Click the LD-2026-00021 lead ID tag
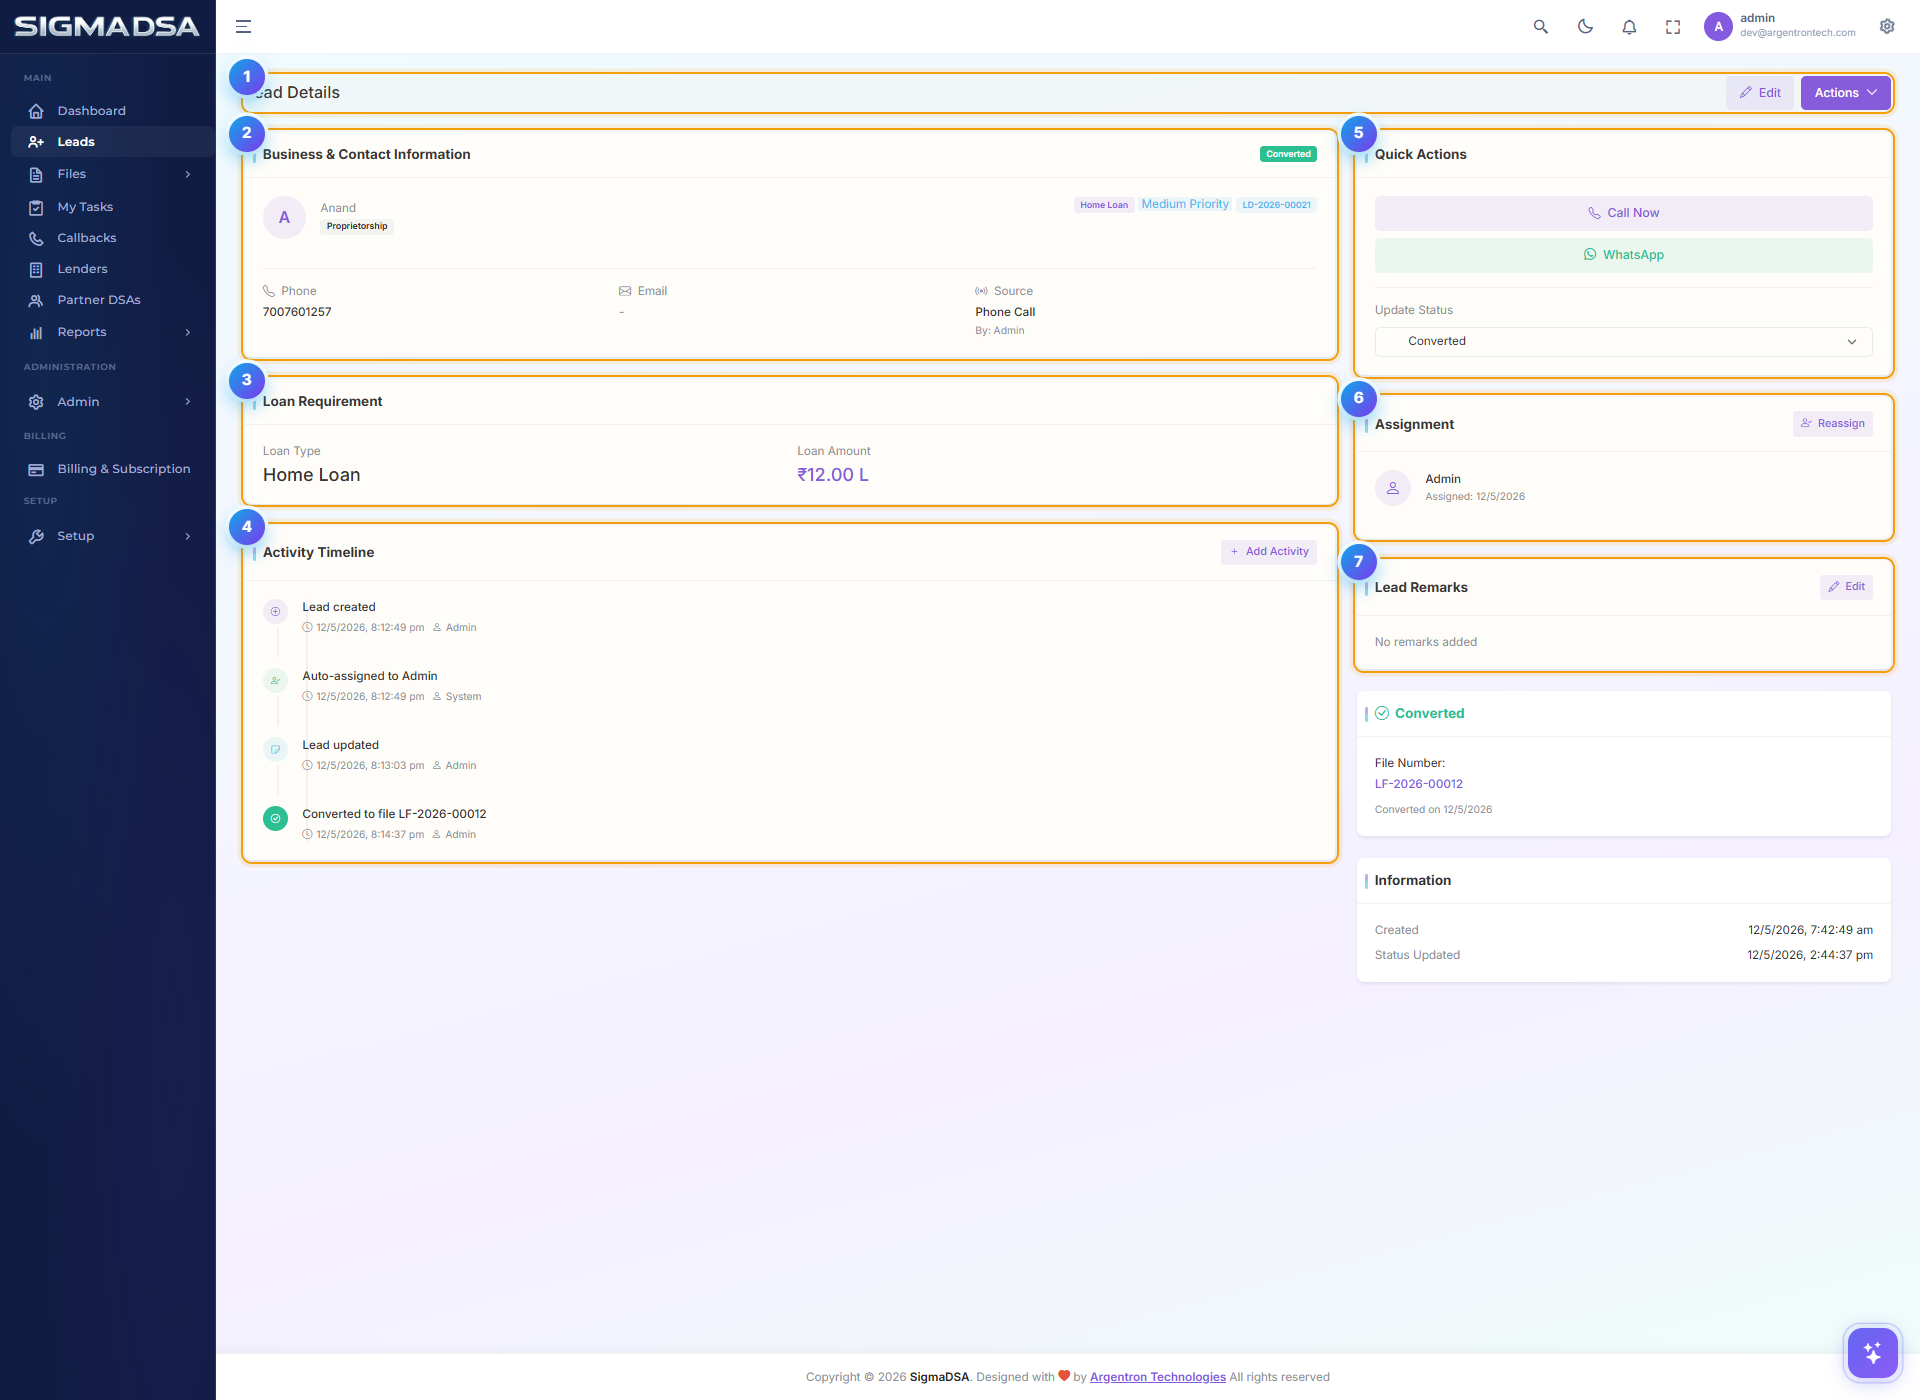This screenshot has width=1920, height=1400. click(1276, 205)
